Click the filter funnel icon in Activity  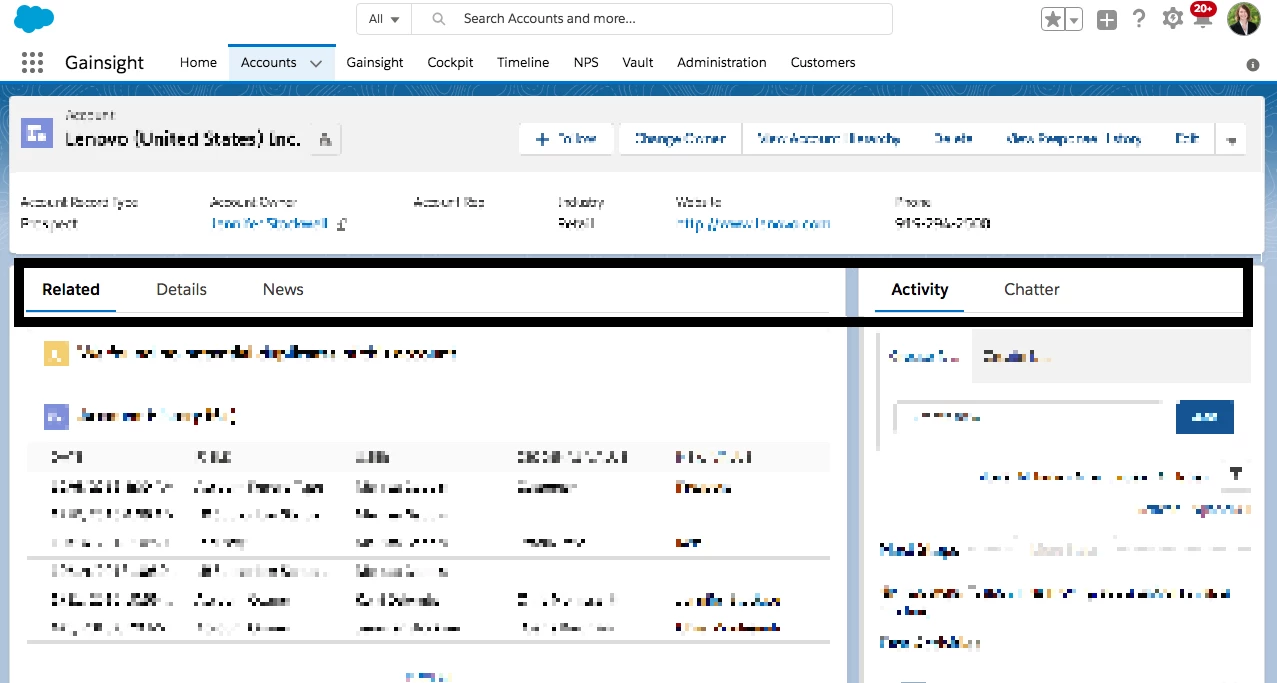point(1235,474)
